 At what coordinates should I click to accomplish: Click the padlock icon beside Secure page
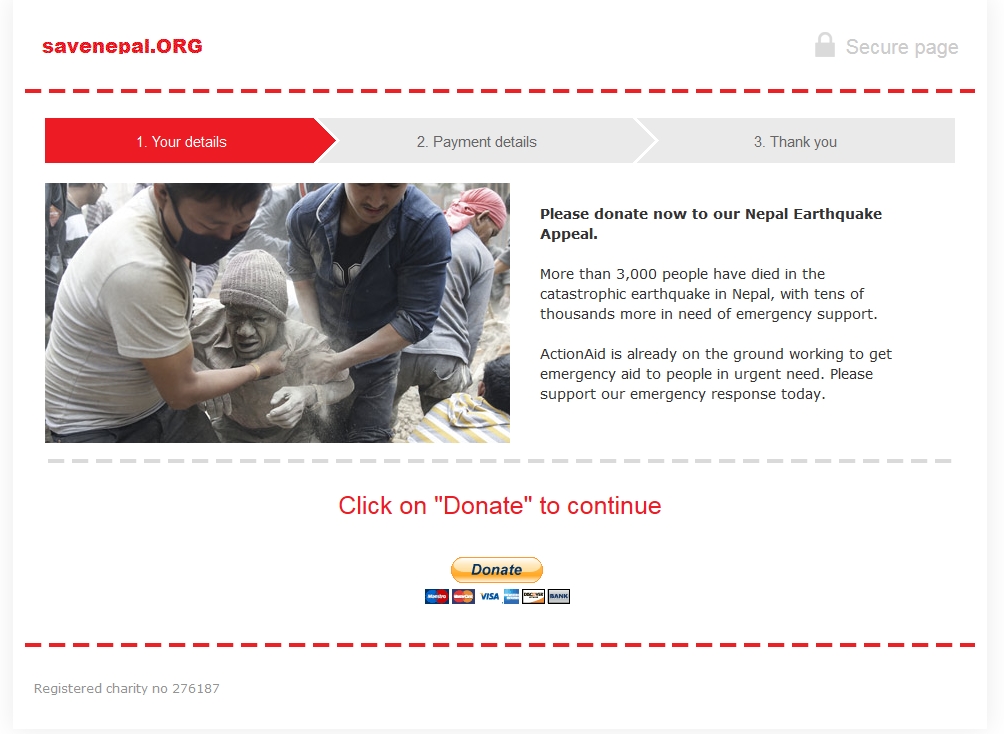825,45
